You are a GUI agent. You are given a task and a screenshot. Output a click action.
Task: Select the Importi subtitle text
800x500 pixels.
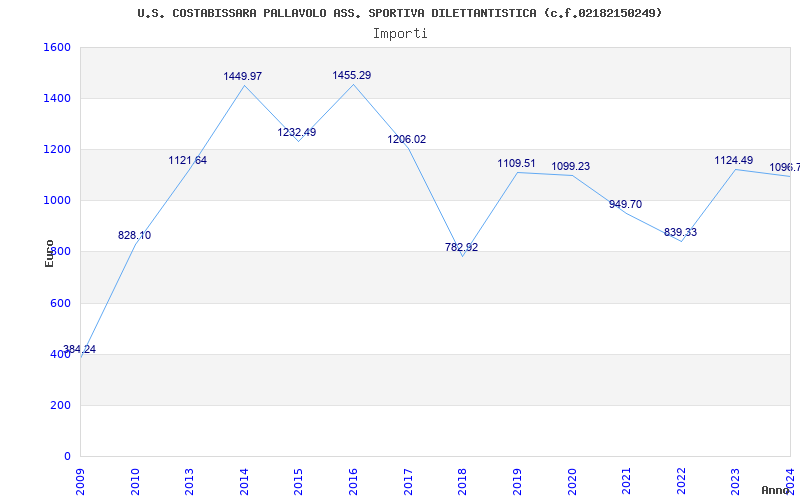[400, 34]
